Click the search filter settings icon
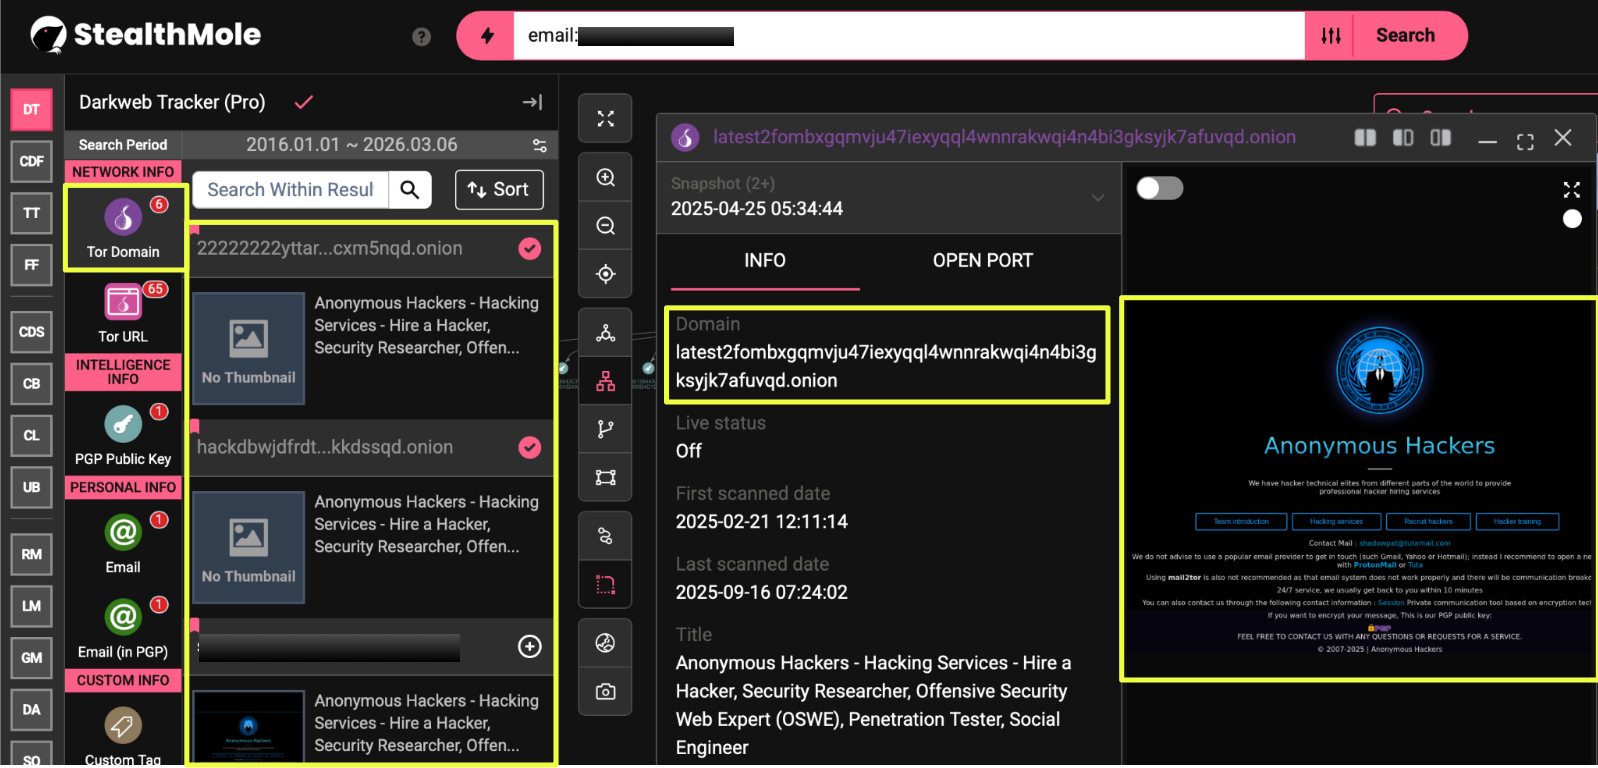The image size is (1598, 768). pos(1330,36)
